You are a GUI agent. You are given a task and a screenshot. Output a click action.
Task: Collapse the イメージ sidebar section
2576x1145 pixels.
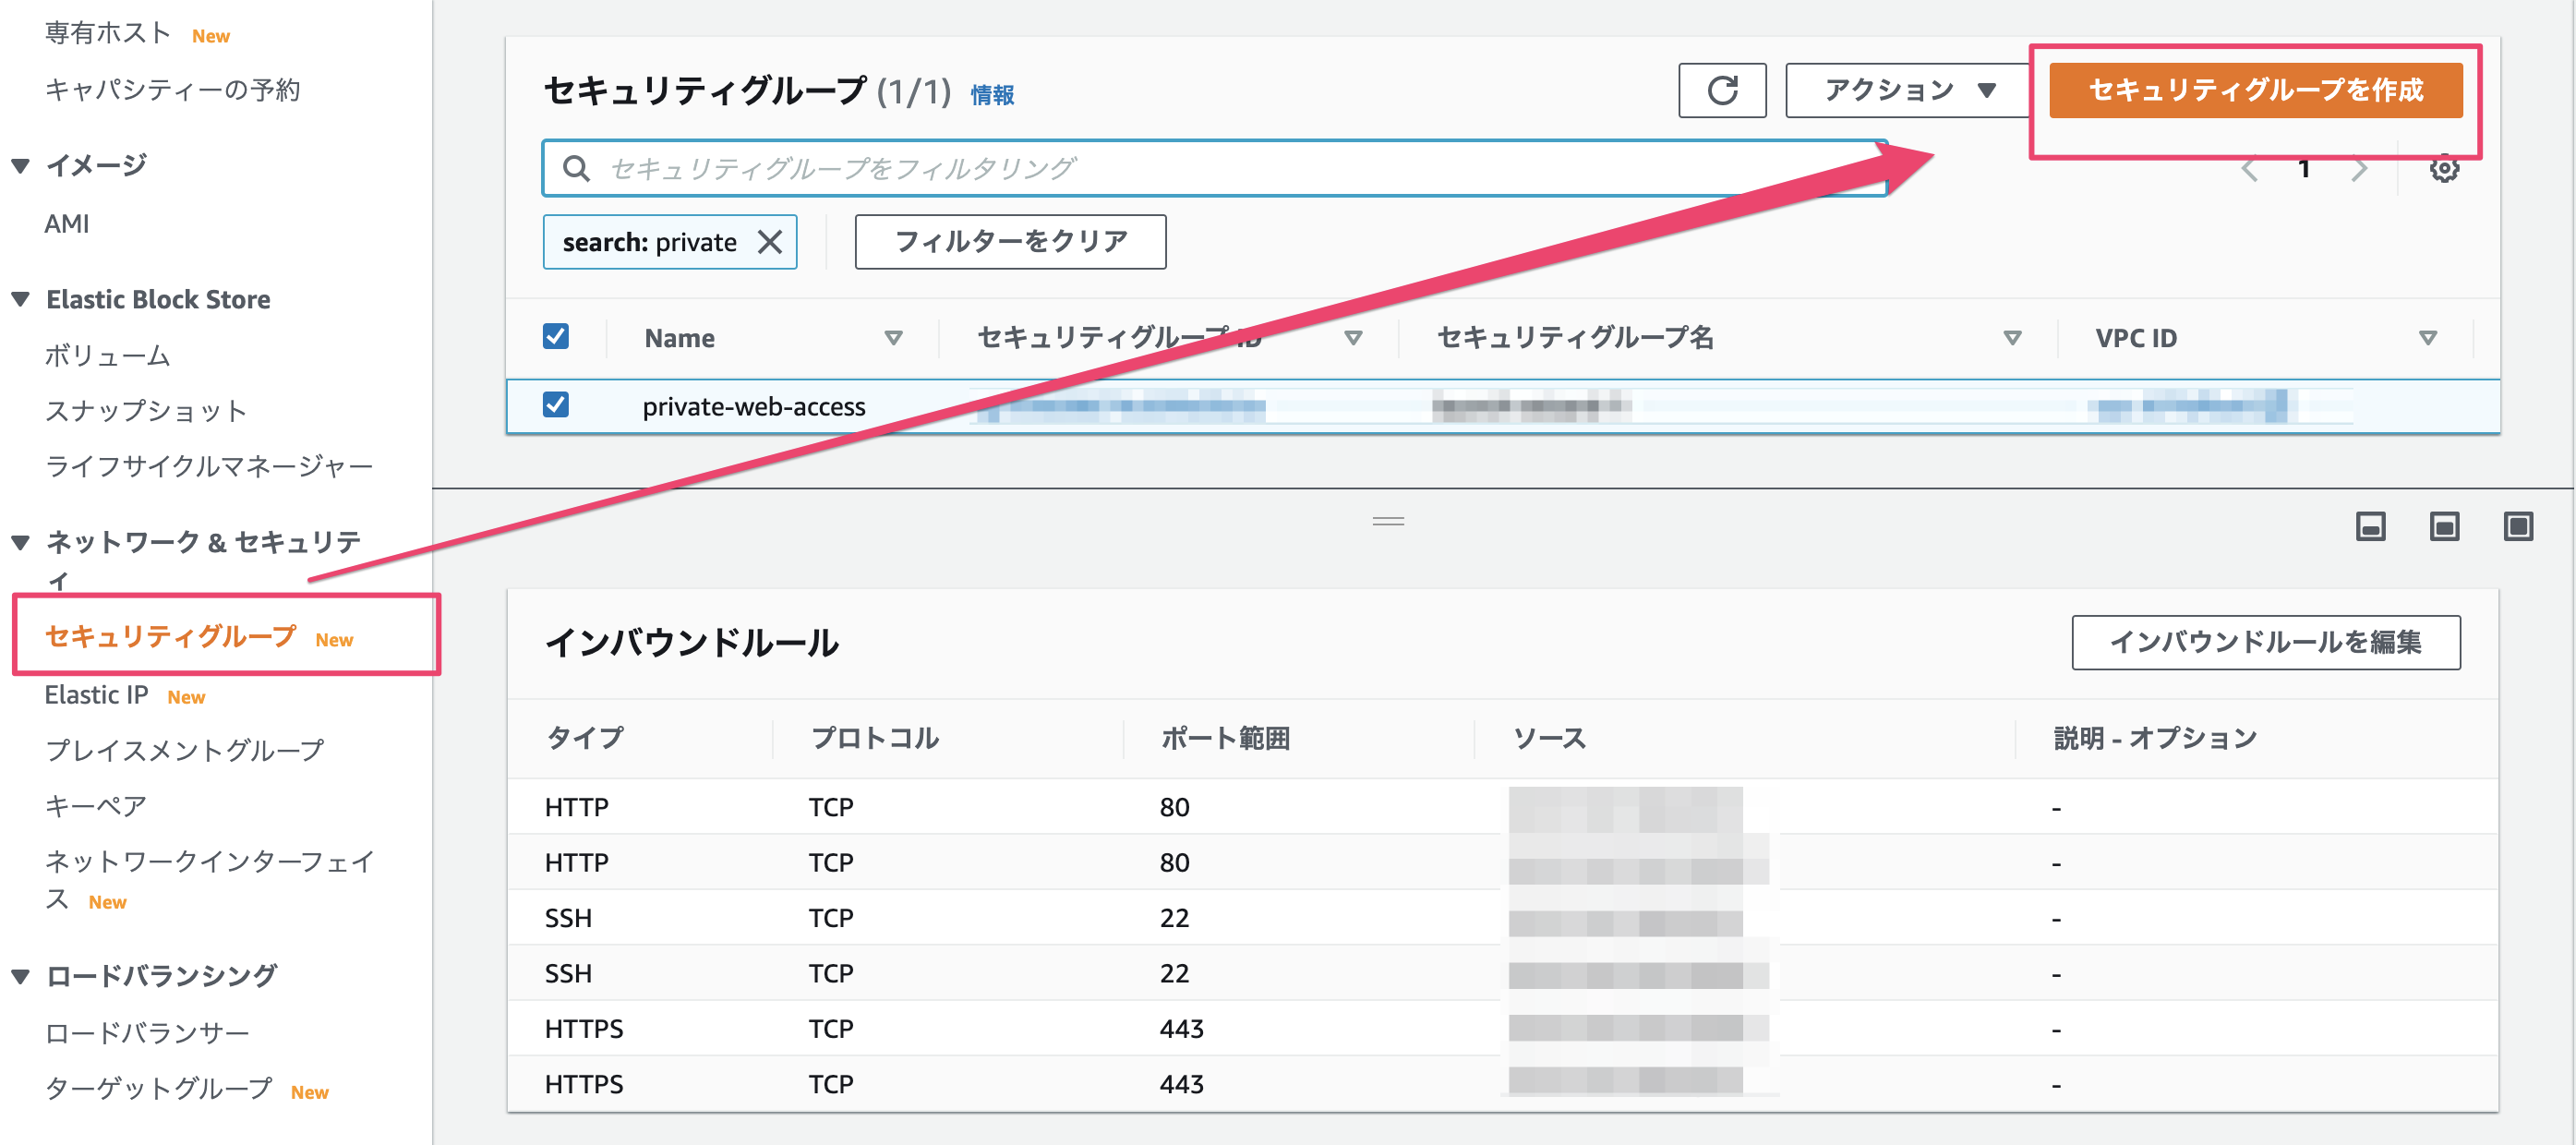(20, 165)
